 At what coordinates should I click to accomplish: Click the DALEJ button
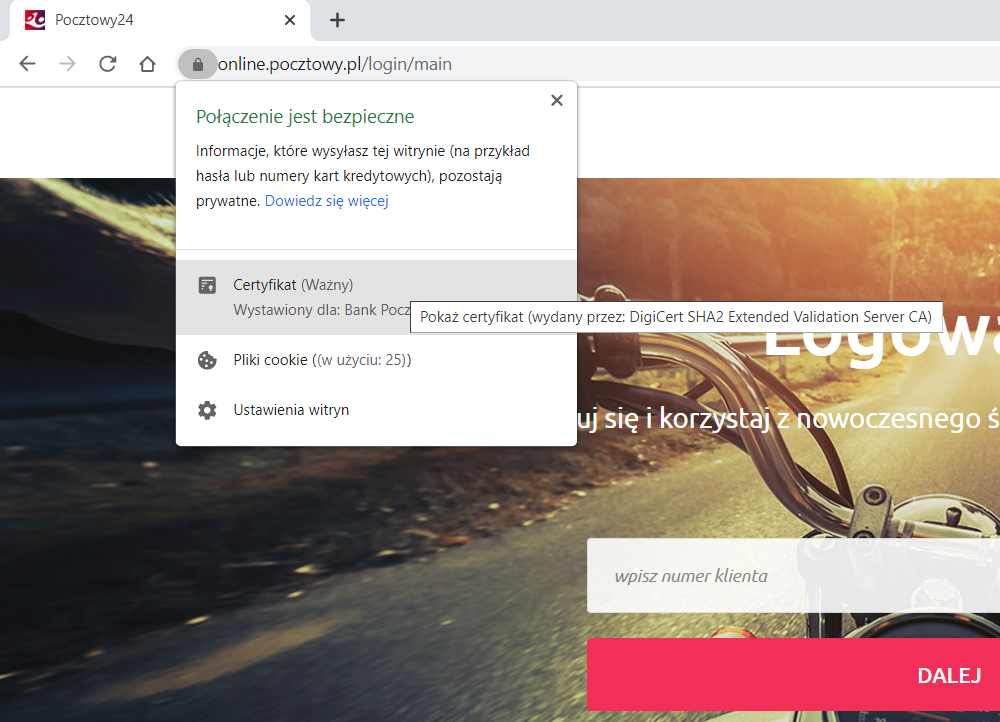coord(793,675)
